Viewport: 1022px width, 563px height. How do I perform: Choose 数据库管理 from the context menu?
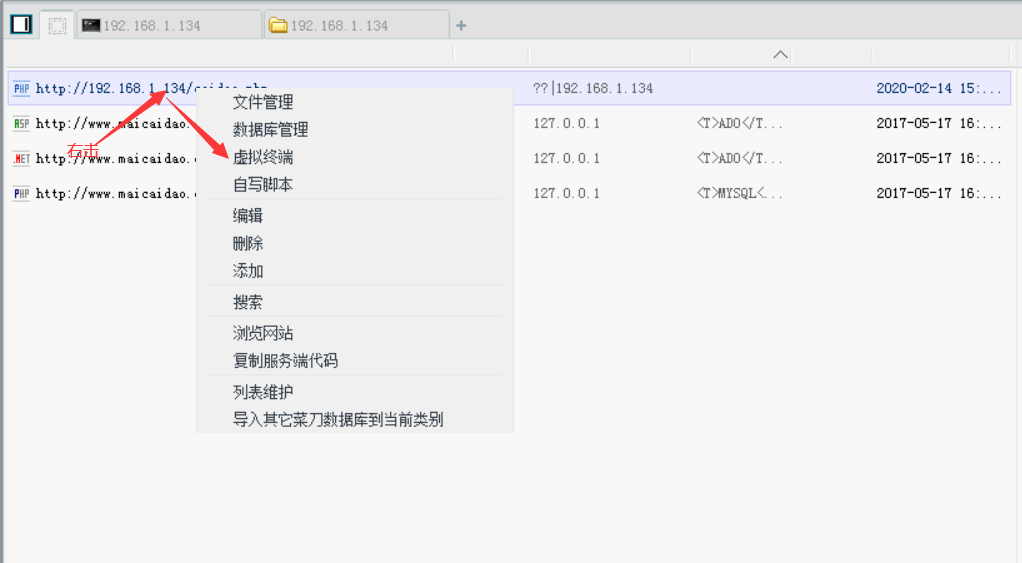point(270,130)
